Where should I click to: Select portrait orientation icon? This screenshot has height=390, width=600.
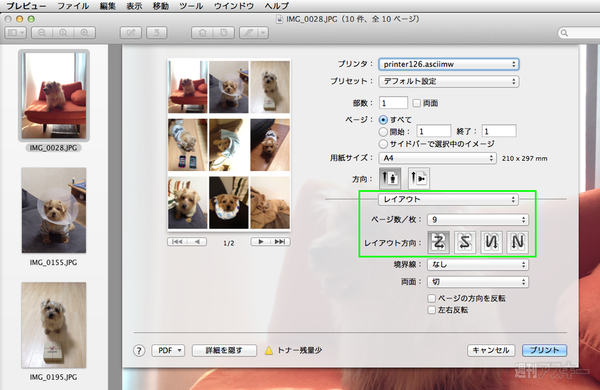[x=390, y=178]
